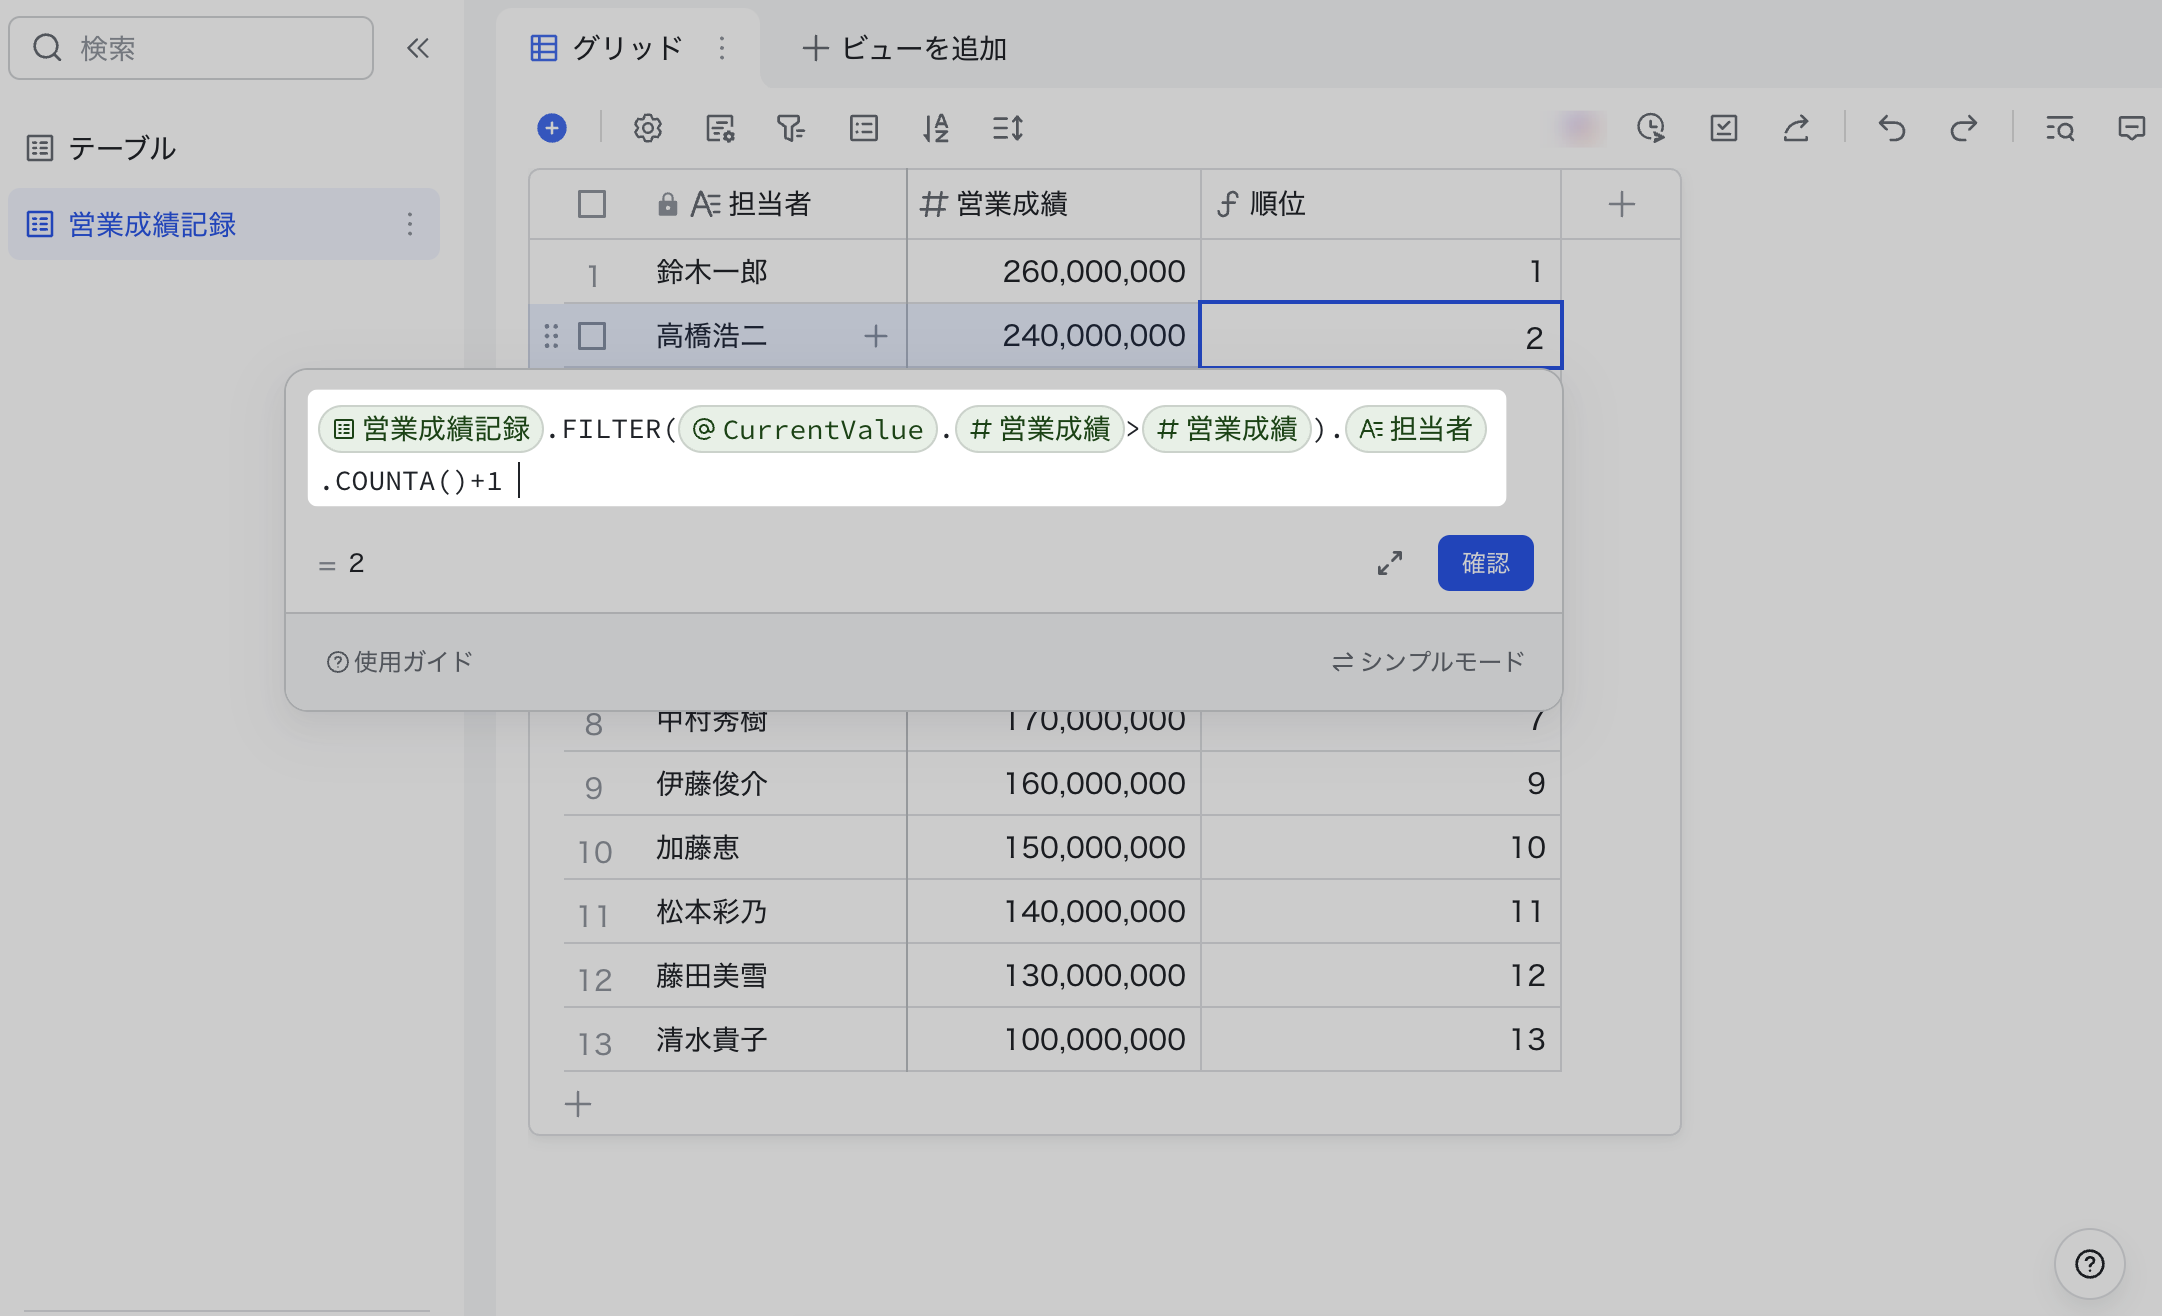The image size is (2162, 1316).
Task: Collapse the sidebar with double chevron
Action: click(x=418, y=48)
